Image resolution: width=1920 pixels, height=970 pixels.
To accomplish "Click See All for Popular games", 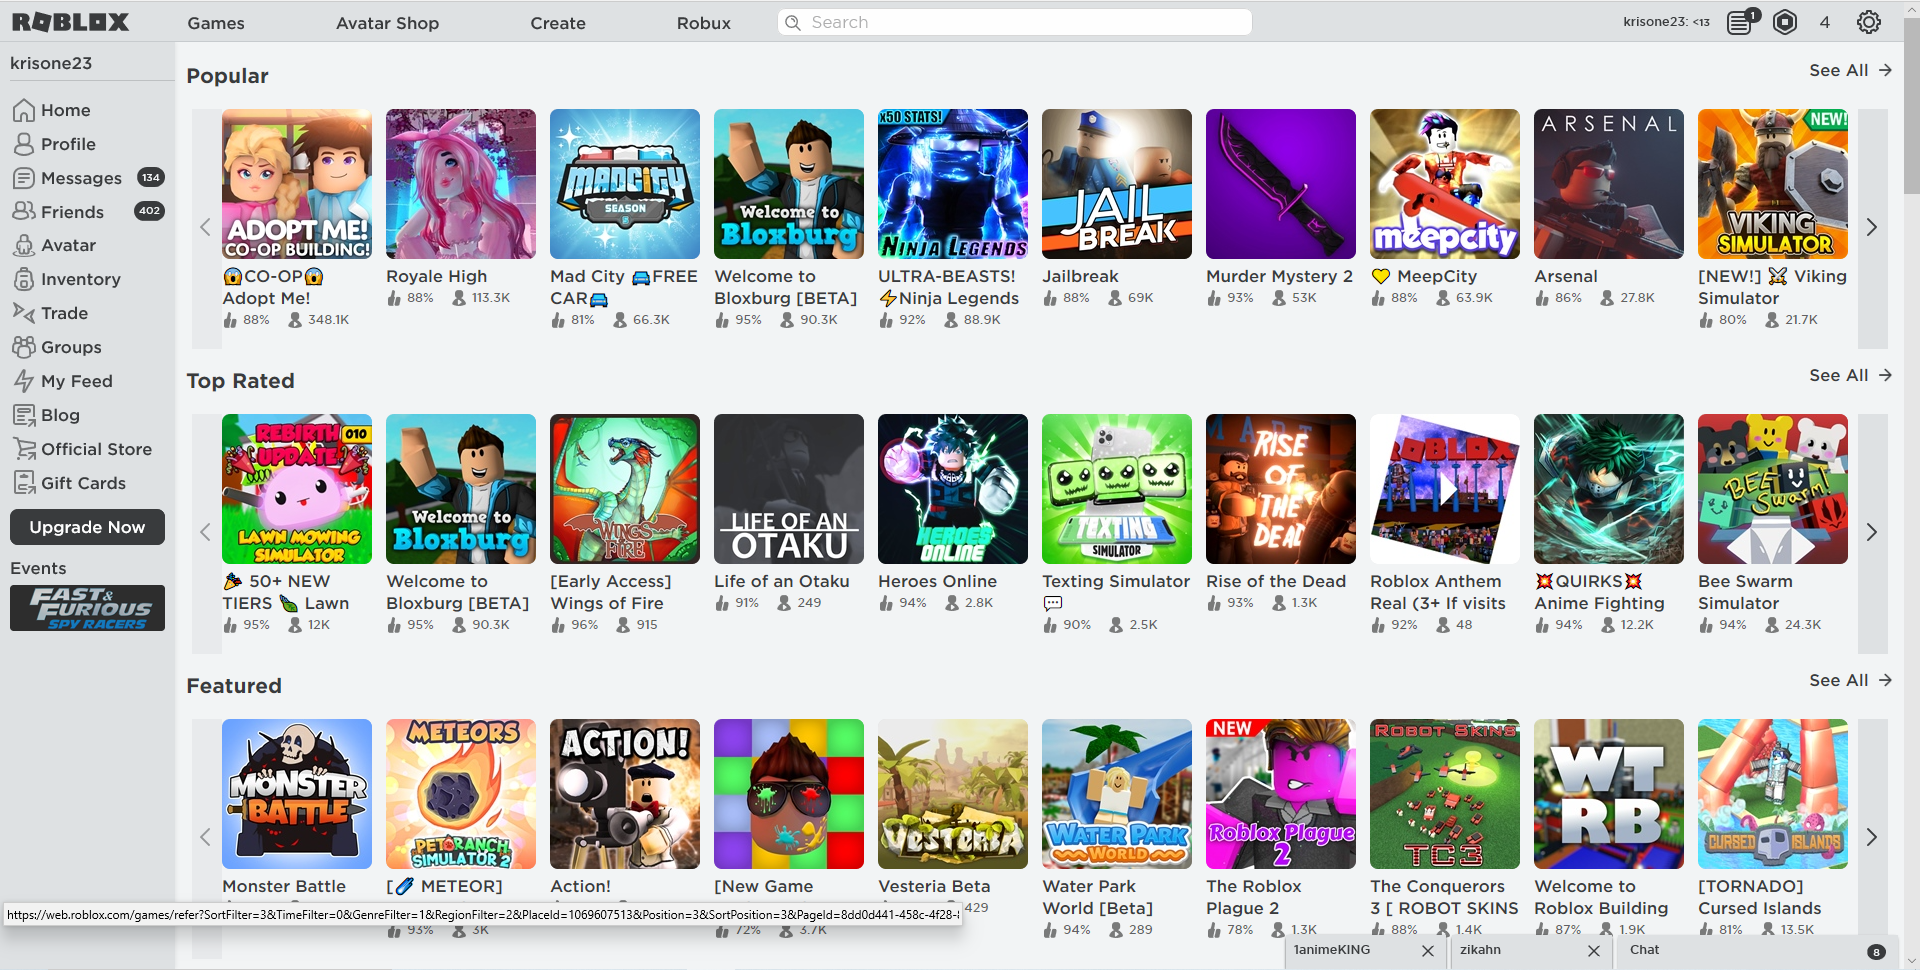I will pyautogui.click(x=1850, y=70).
